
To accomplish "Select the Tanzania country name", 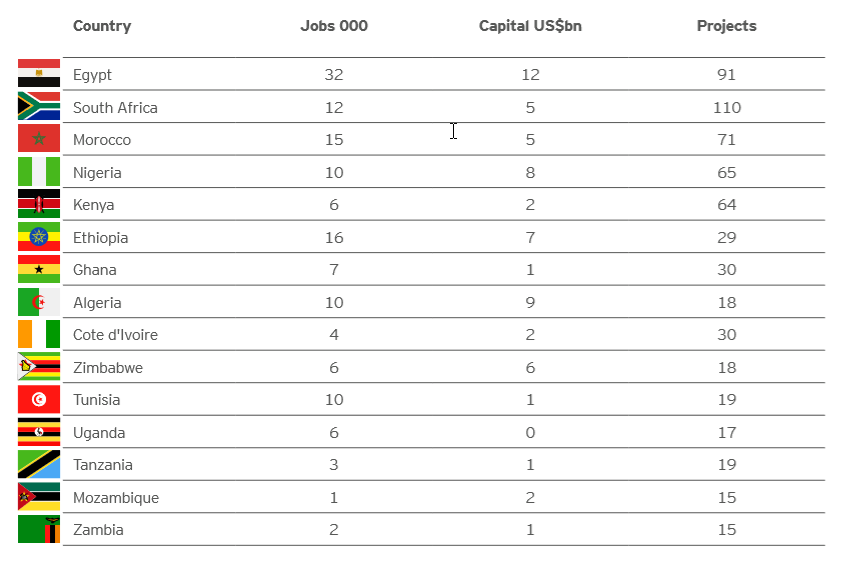I will [102, 465].
